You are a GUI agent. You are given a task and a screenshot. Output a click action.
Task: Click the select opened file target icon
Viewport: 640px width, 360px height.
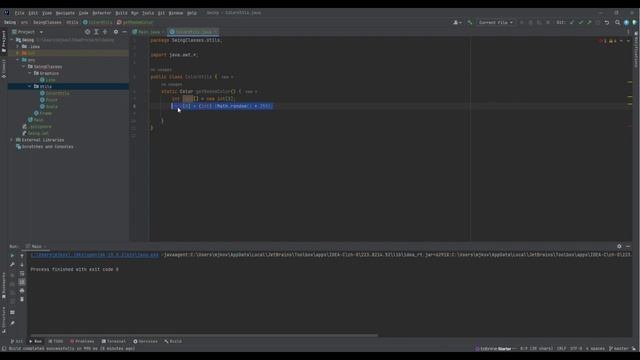coord(87,32)
